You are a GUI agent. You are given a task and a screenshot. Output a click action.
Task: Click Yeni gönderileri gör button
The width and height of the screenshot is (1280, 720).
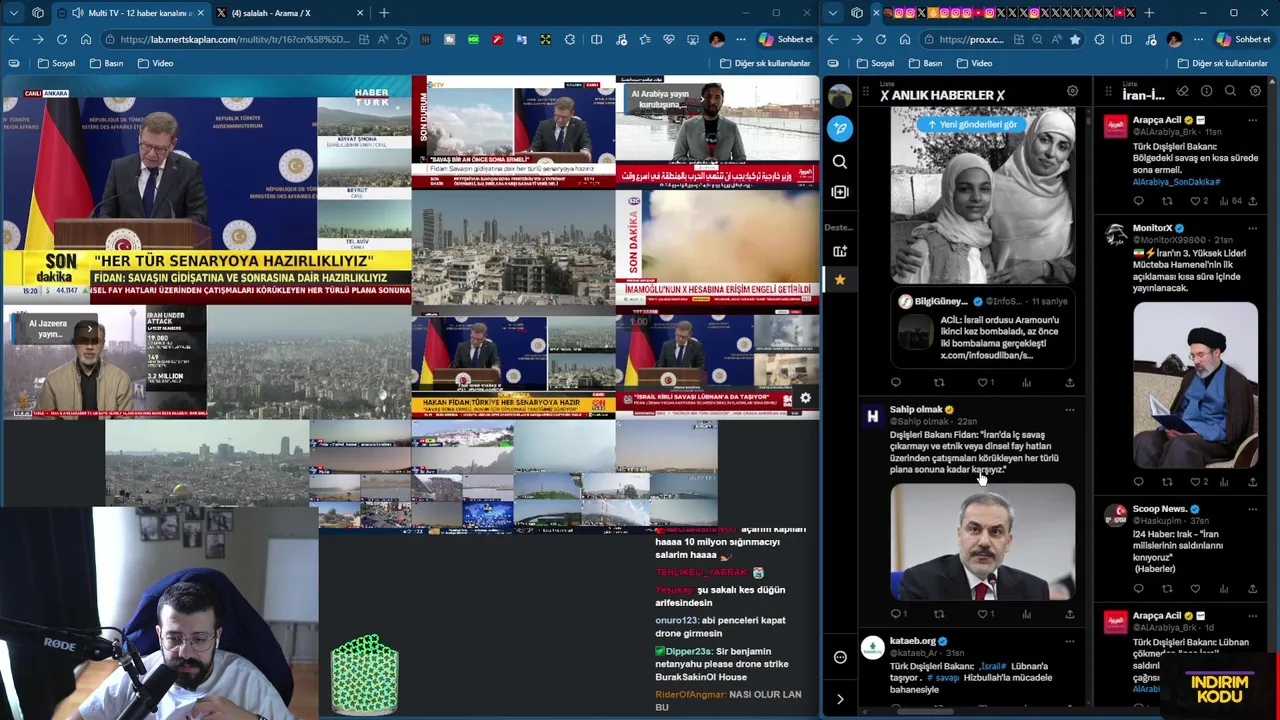(x=973, y=125)
